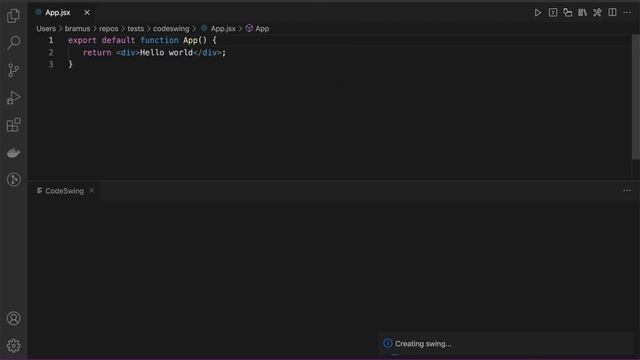Open the Extensions view
Screen dimensions: 640x360
[13, 125]
